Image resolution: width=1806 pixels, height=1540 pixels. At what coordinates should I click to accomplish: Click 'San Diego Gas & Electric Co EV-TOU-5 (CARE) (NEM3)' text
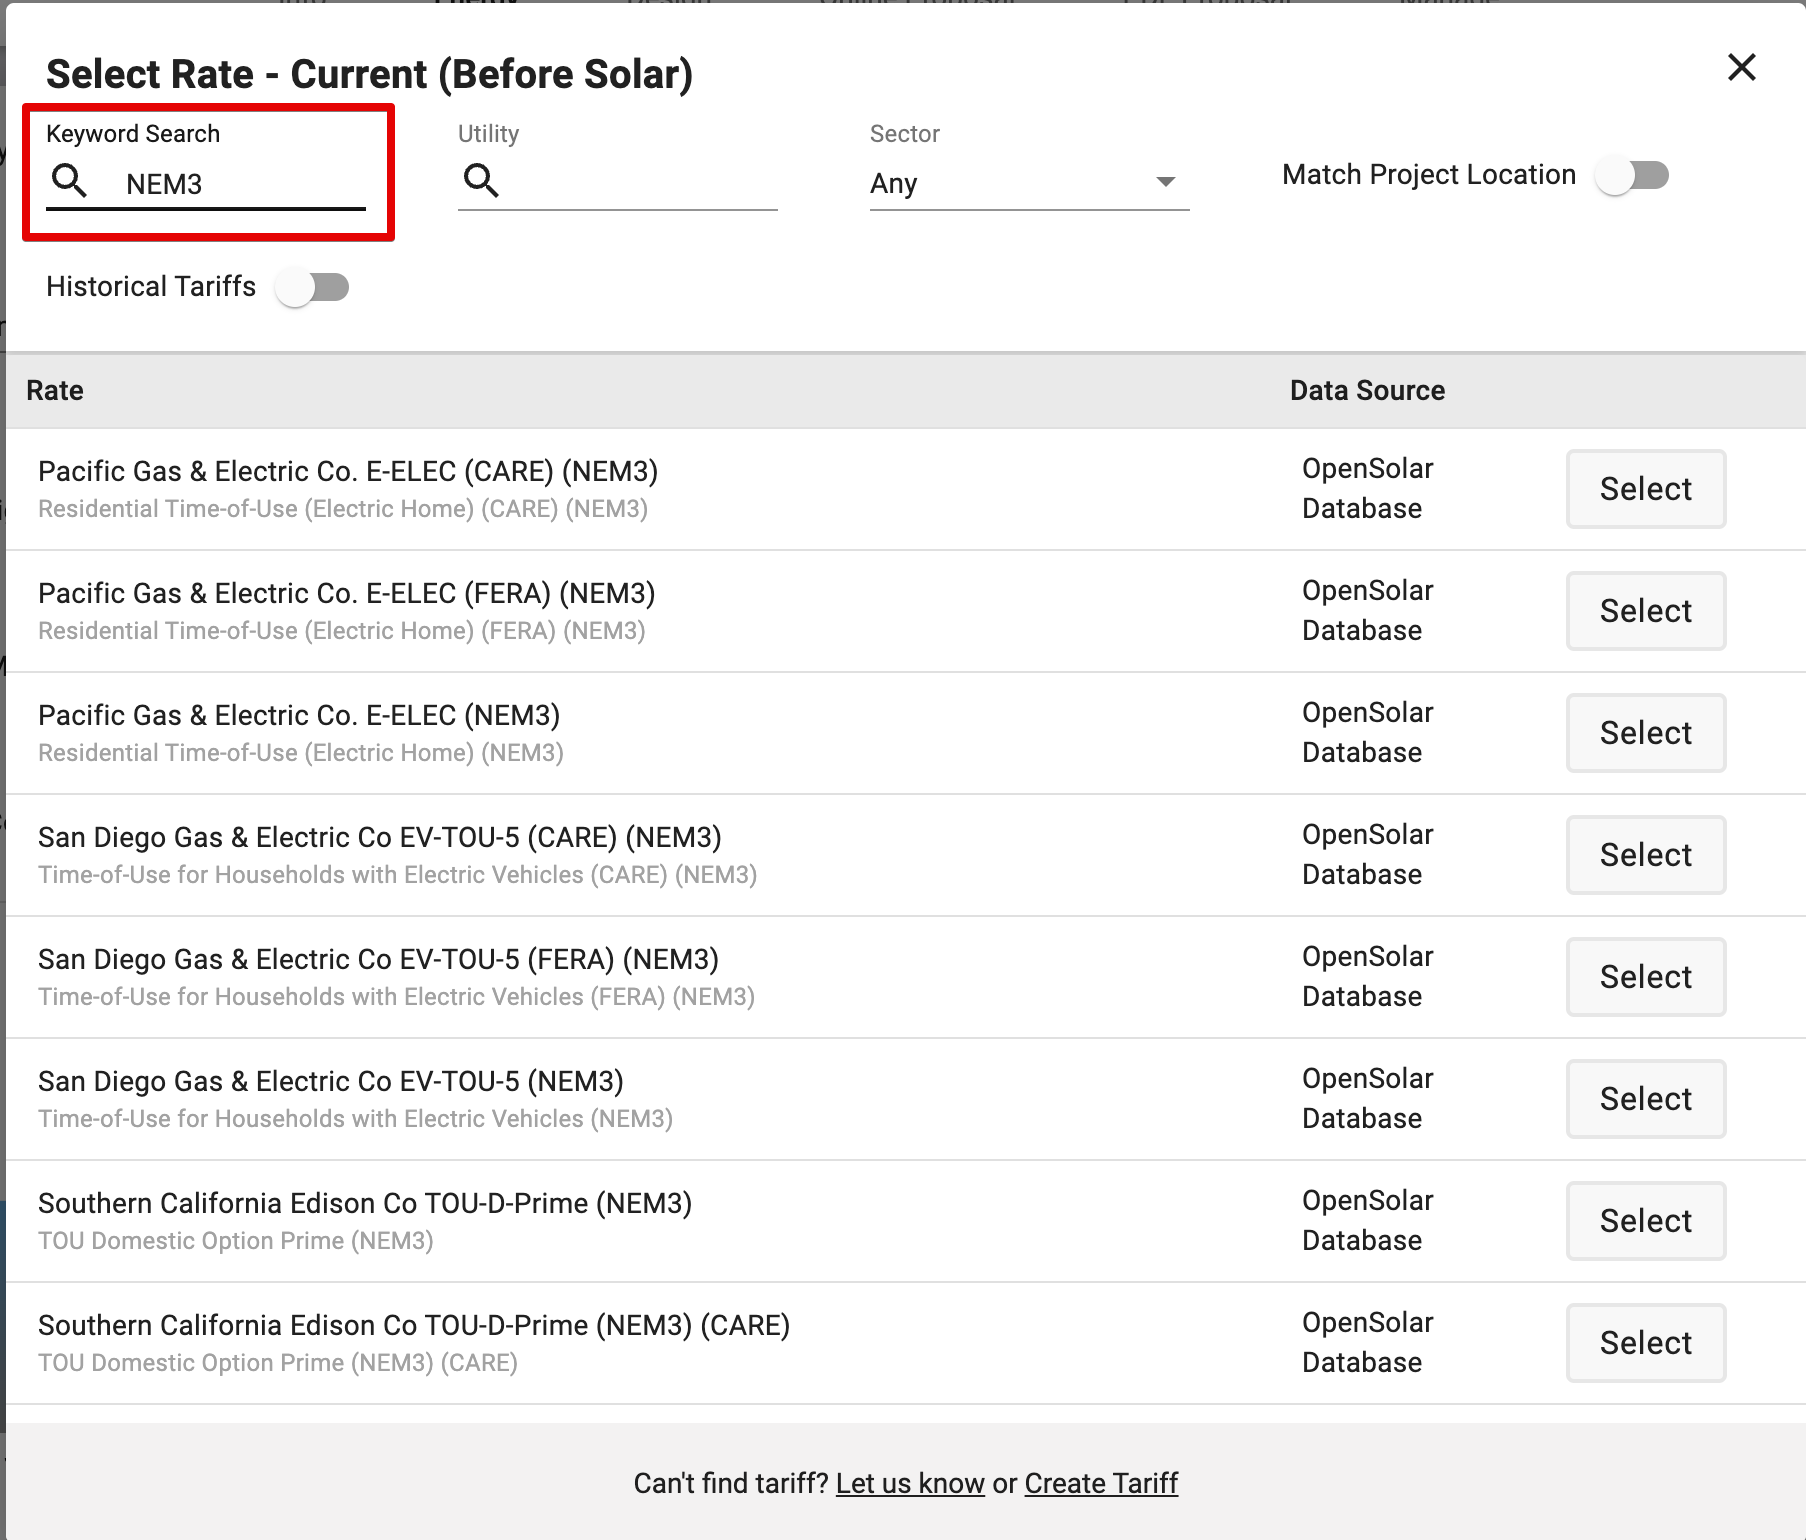coord(380,837)
